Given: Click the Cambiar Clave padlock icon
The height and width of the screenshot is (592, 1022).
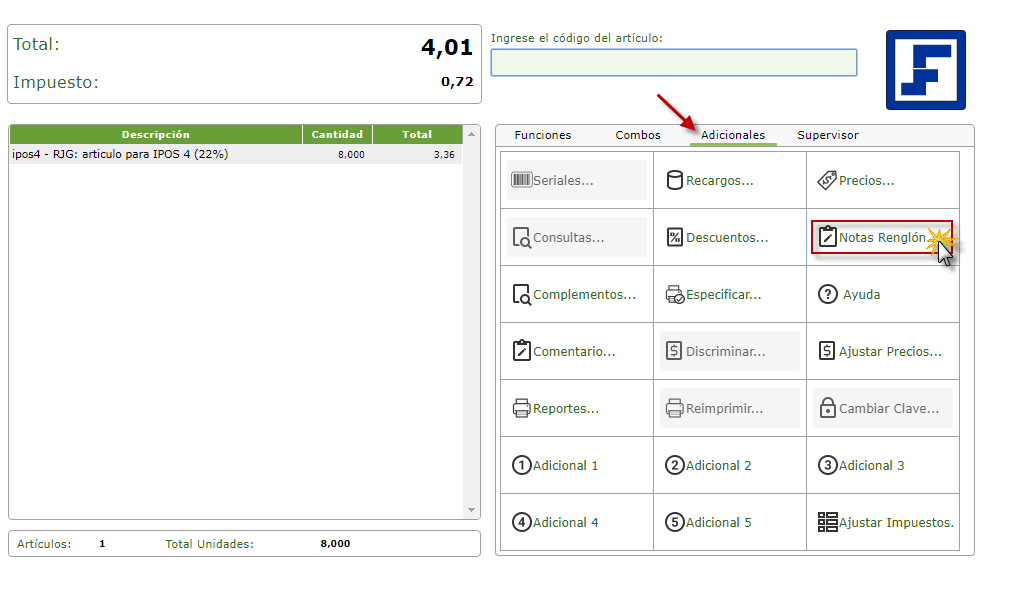Looking at the screenshot, I should [828, 407].
